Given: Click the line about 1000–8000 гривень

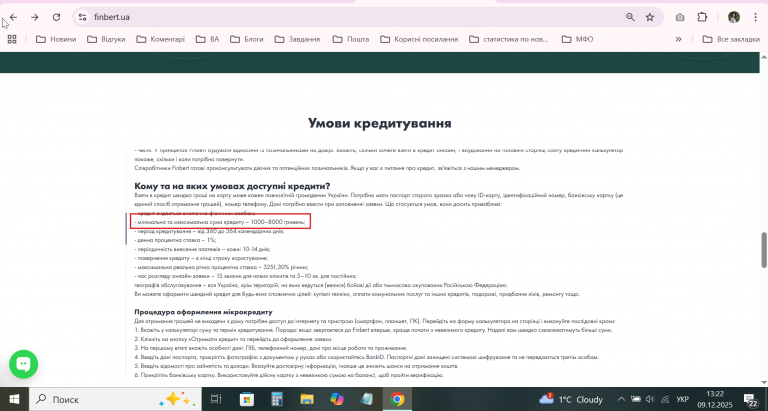Looking at the screenshot, I should click(220, 222).
